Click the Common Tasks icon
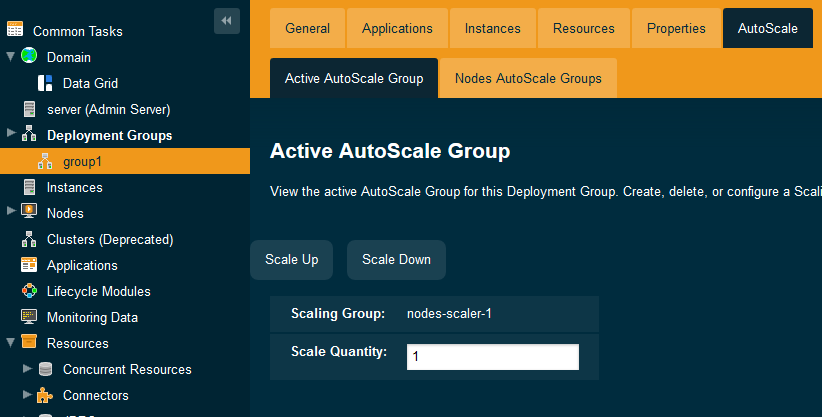822x417 pixels. [16, 31]
